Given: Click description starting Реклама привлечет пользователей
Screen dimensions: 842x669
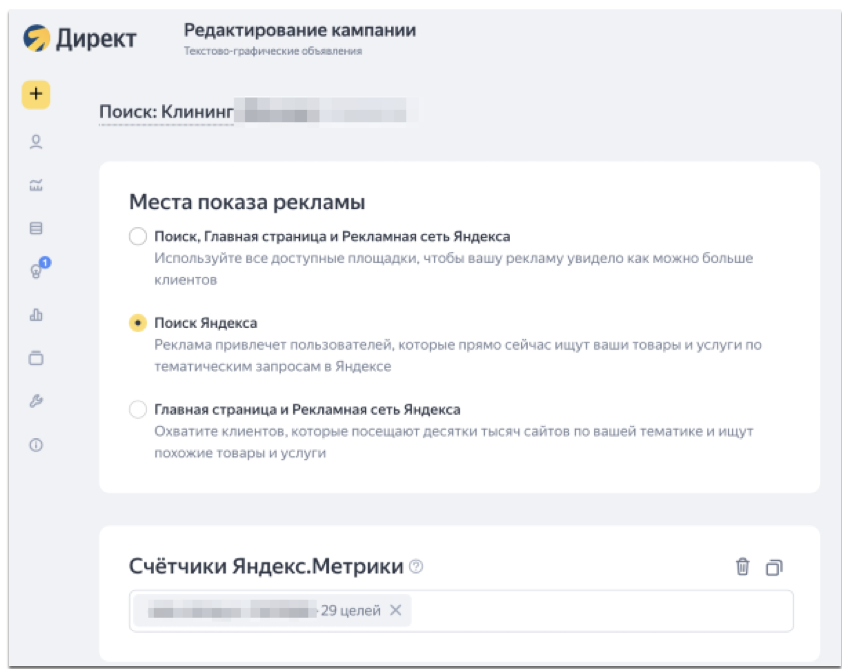Looking at the screenshot, I should click(x=458, y=355).
